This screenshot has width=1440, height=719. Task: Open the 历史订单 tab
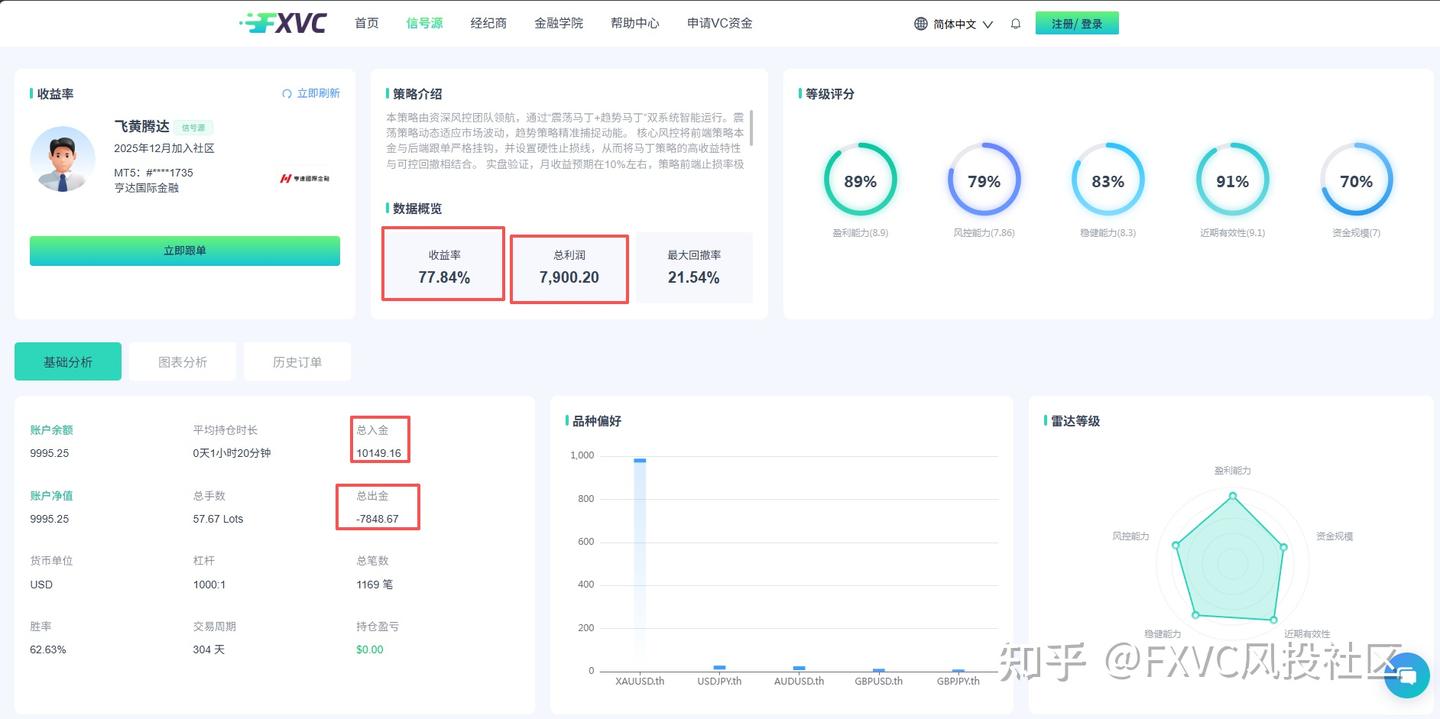tap(297, 361)
